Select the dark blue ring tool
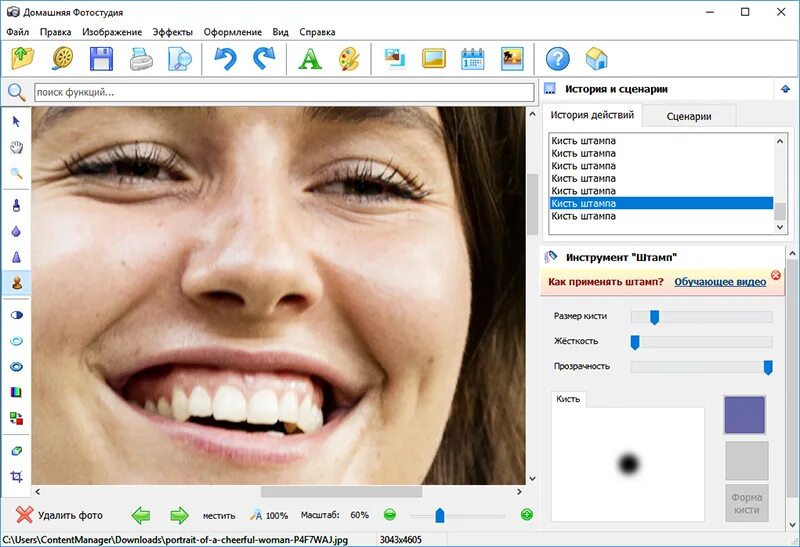The width and height of the screenshot is (800, 547). coord(16,366)
